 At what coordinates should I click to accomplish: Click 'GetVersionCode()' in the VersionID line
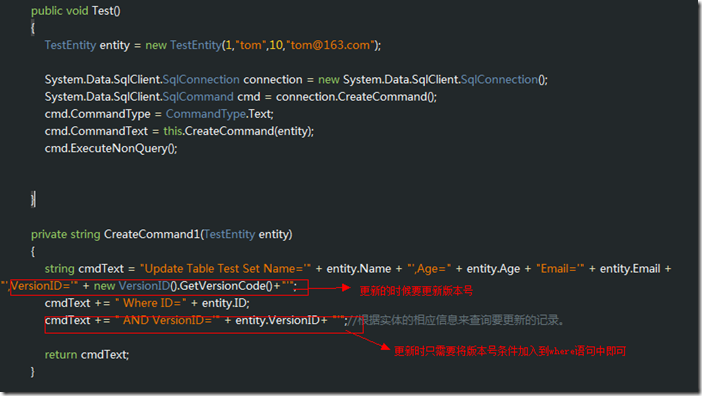pos(226,286)
